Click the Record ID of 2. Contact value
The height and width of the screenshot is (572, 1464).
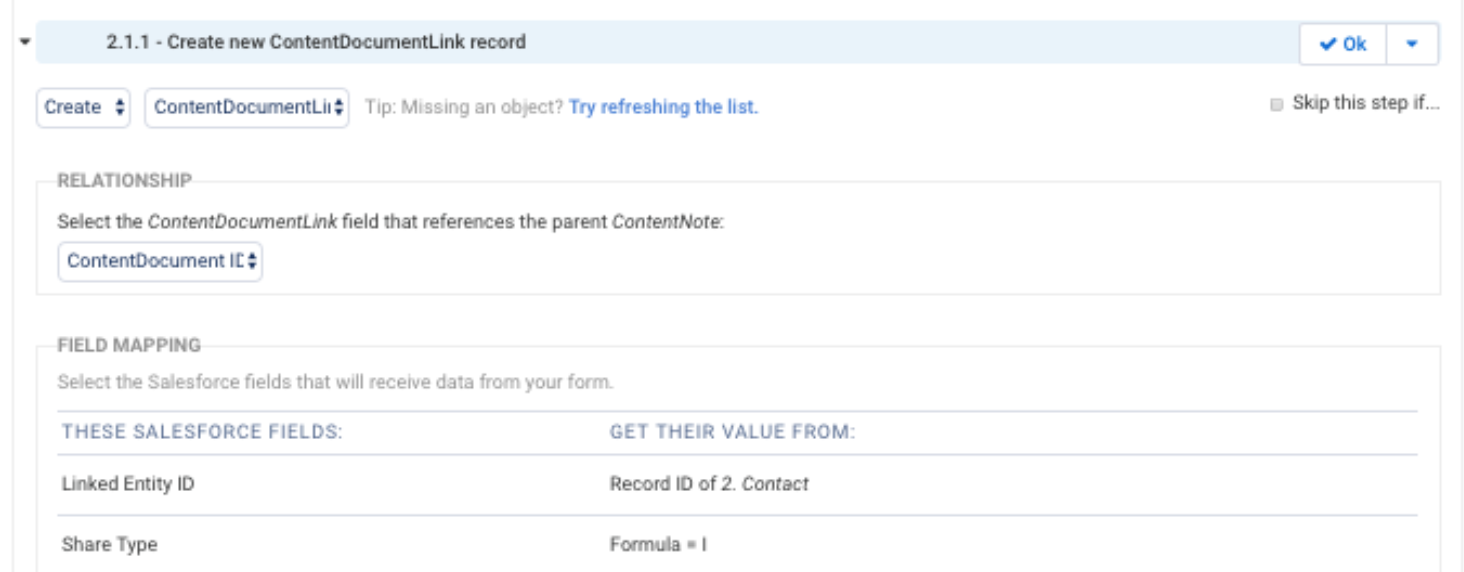708,485
